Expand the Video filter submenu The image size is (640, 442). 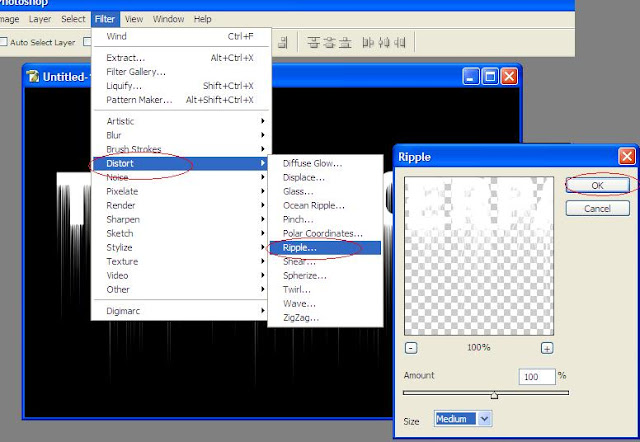pyautogui.click(x=180, y=275)
